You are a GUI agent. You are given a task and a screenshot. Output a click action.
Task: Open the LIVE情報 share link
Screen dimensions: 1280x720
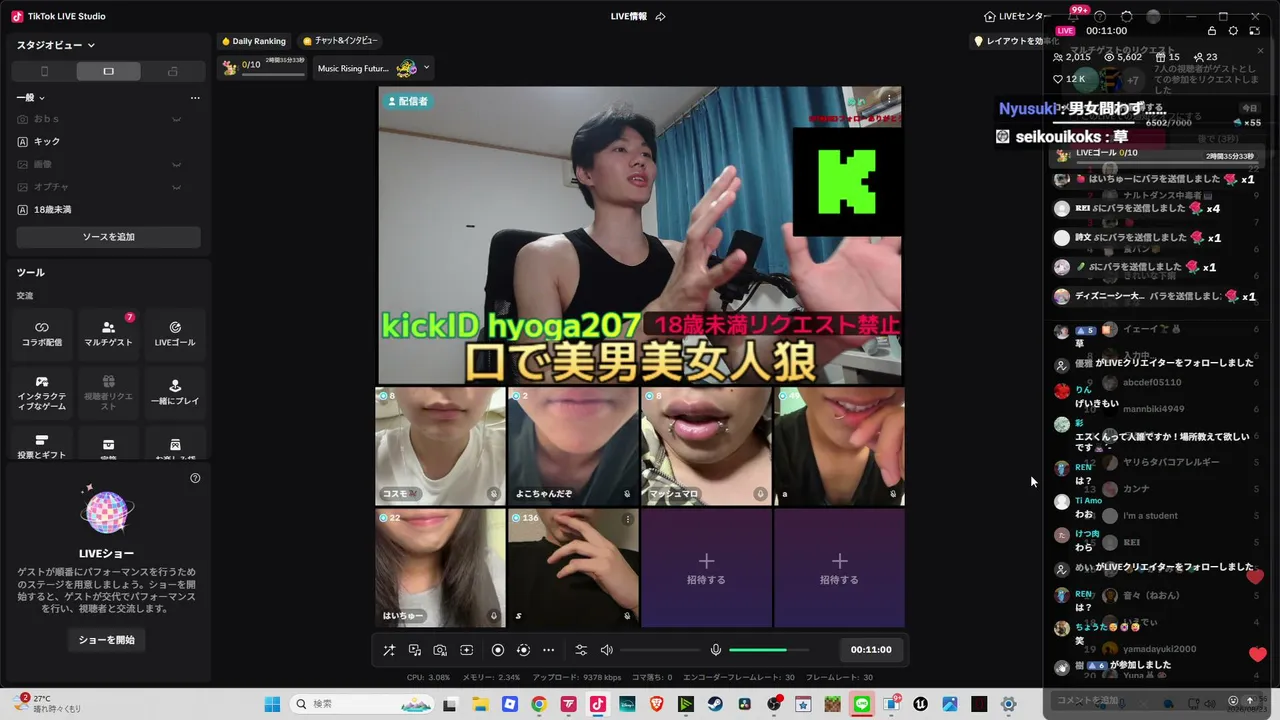[x=638, y=16]
